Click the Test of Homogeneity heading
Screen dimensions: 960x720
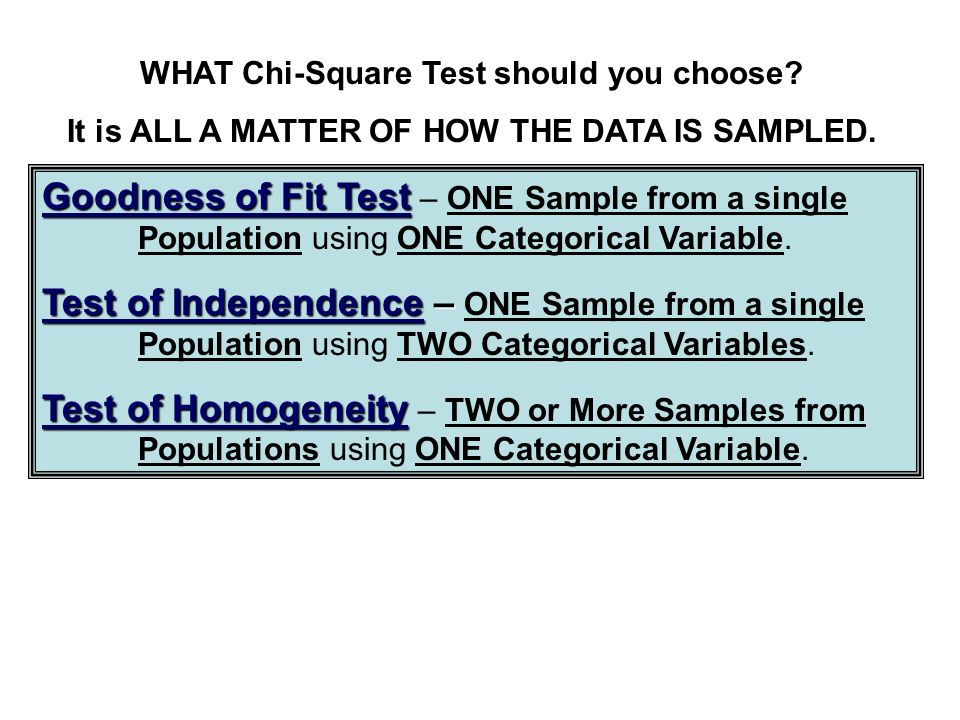pyautogui.click(x=225, y=410)
